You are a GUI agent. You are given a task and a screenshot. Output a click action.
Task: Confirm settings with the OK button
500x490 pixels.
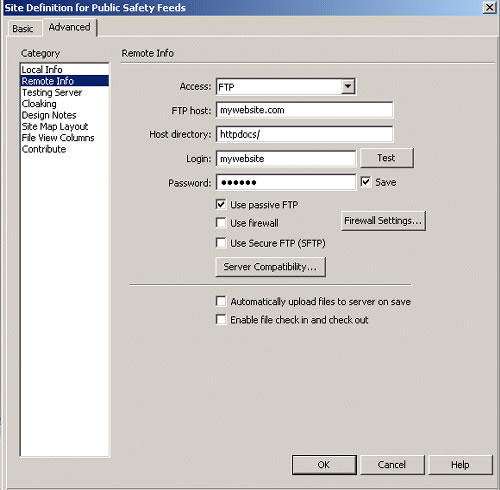[x=324, y=465]
